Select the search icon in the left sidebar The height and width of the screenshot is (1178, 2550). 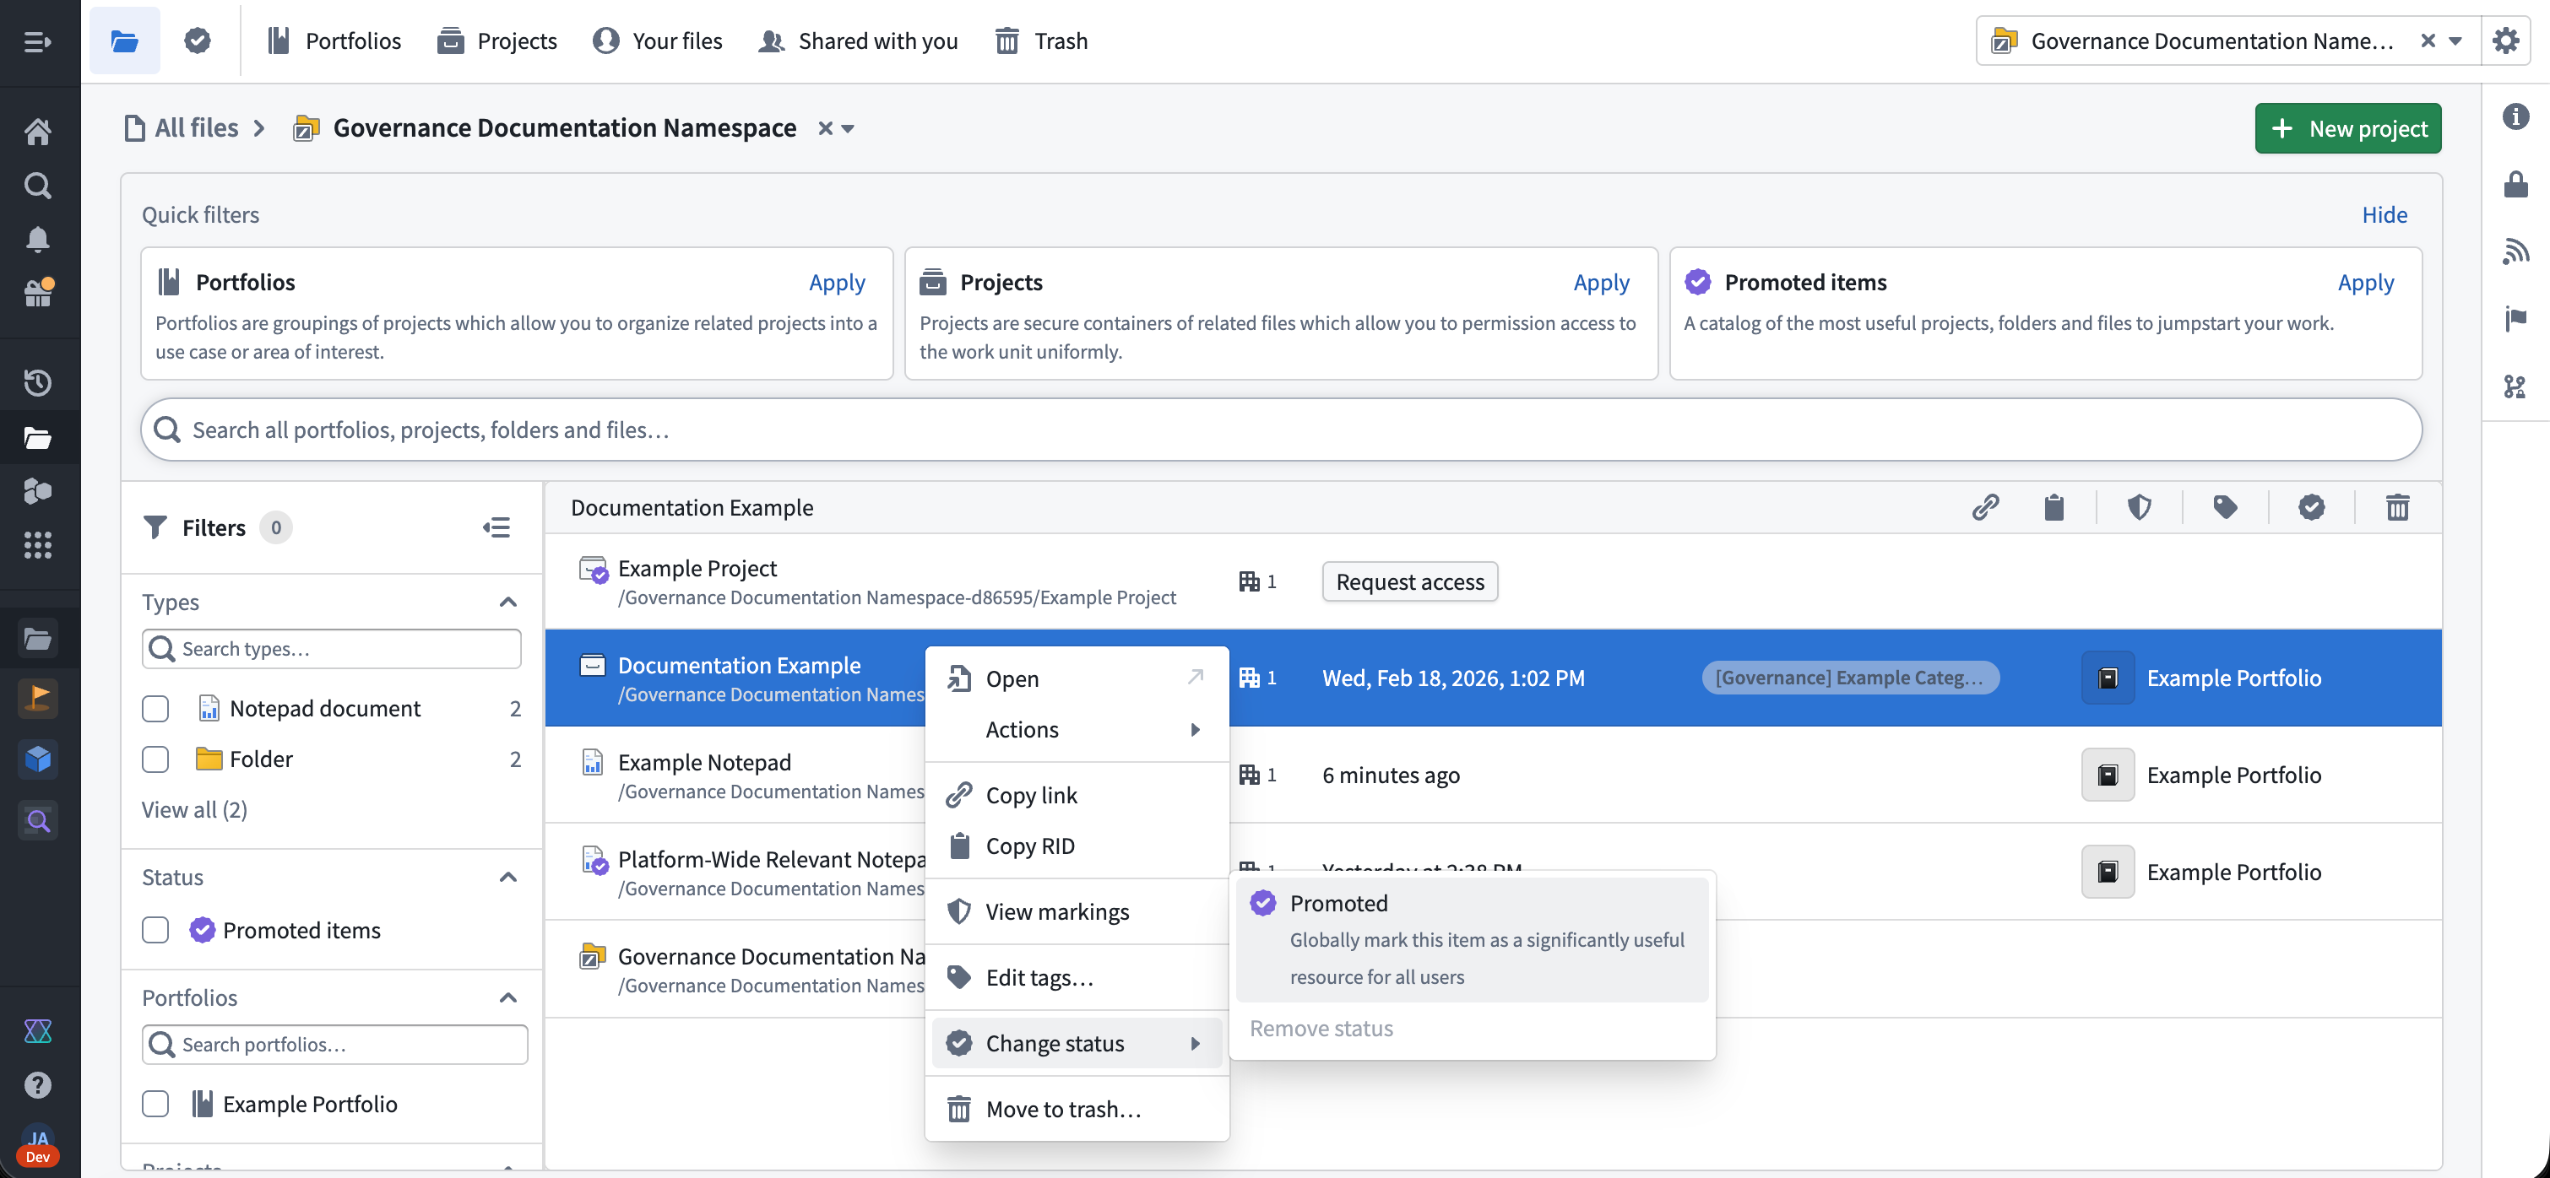(38, 185)
